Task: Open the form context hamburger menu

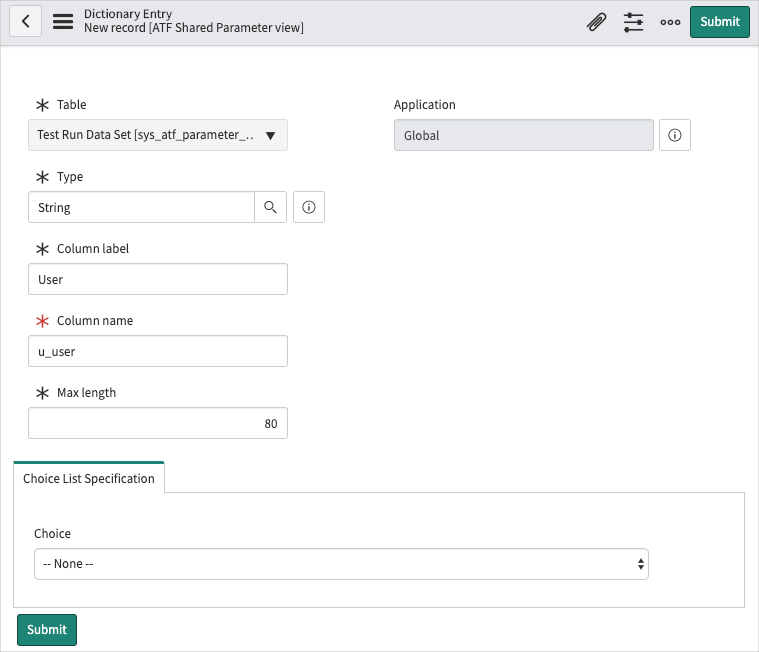Action: (x=63, y=21)
